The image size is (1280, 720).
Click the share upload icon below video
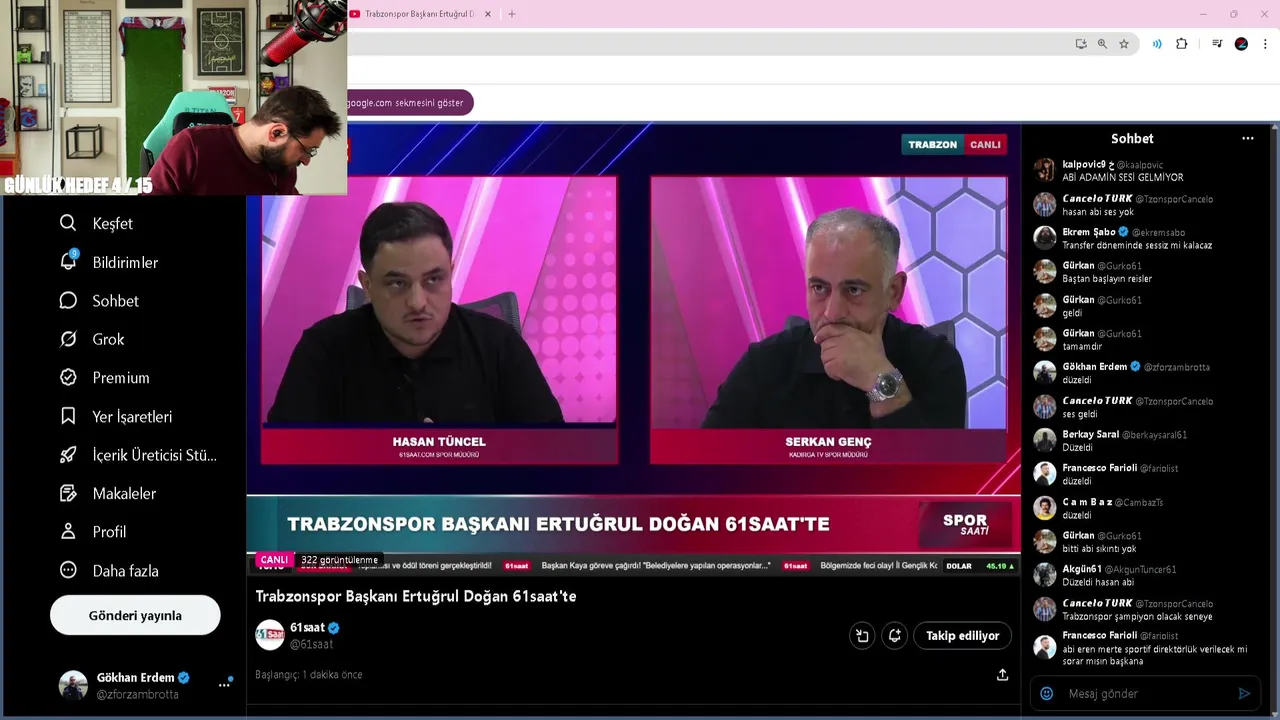pyautogui.click(x=1002, y=675)
